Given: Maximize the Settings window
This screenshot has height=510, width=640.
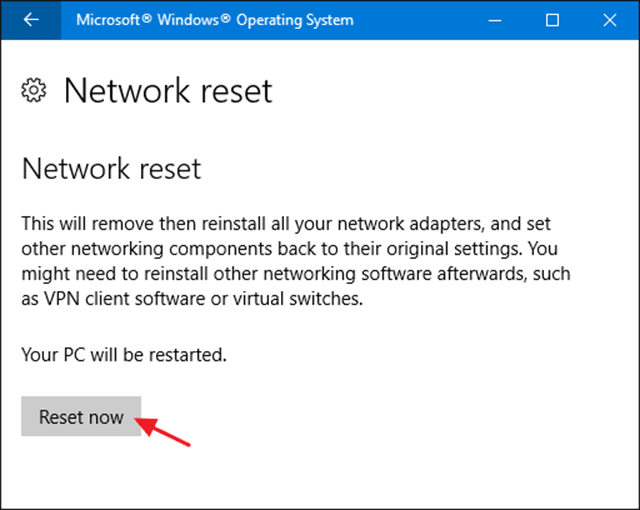Looking at the screenshot, I should [552, 20].
